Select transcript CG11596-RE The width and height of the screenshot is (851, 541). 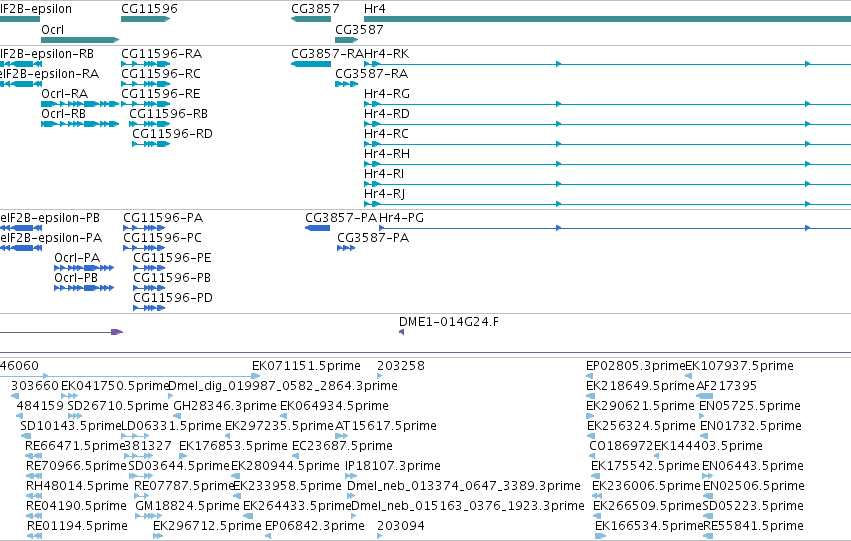[x=161, y=94]
